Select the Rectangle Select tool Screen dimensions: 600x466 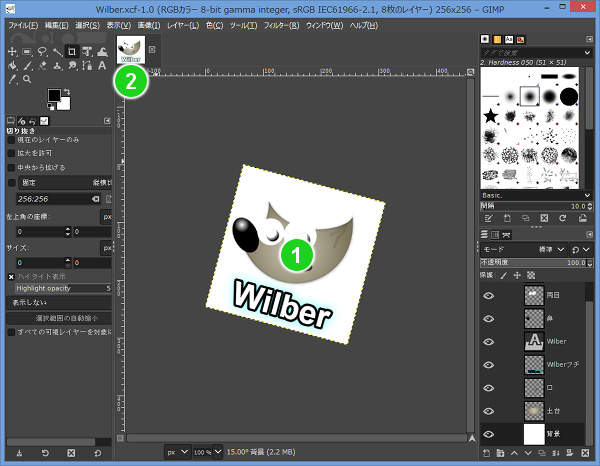tap(27, 51)
